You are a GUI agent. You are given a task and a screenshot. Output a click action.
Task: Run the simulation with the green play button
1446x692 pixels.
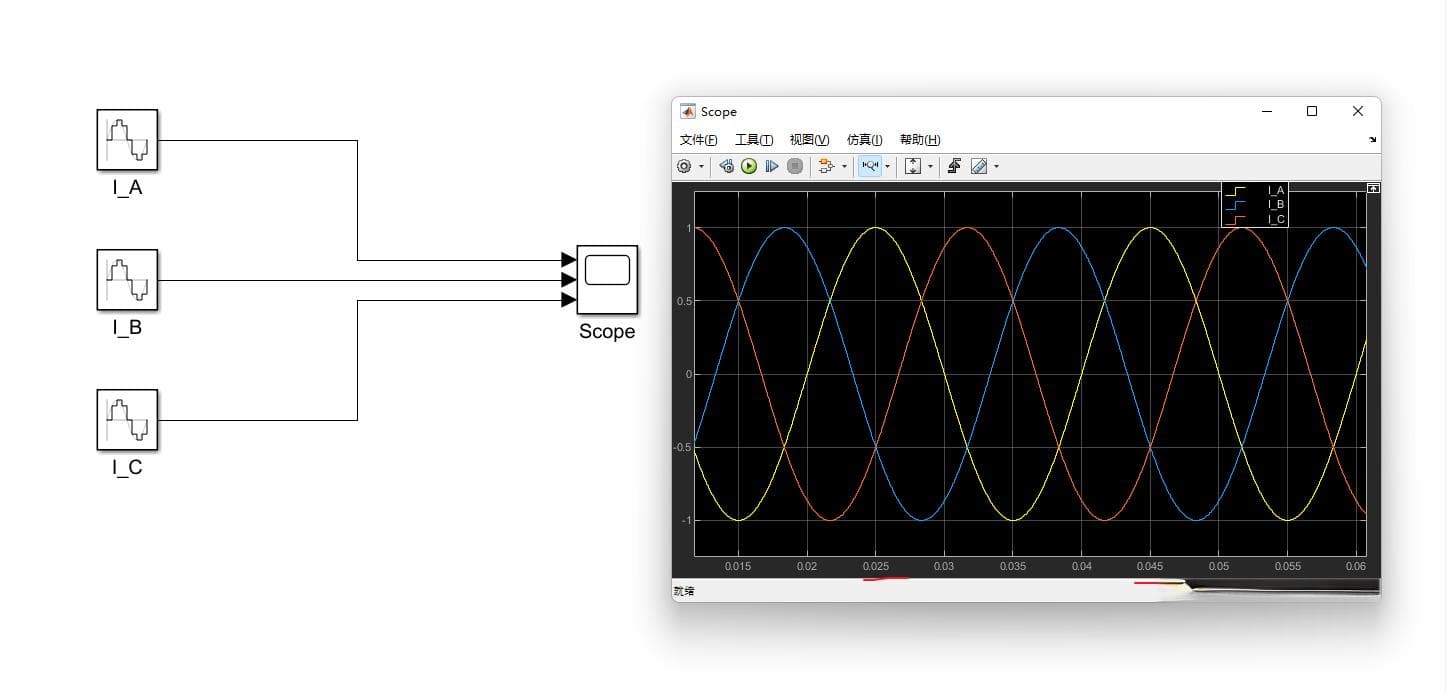click(749, 166)
